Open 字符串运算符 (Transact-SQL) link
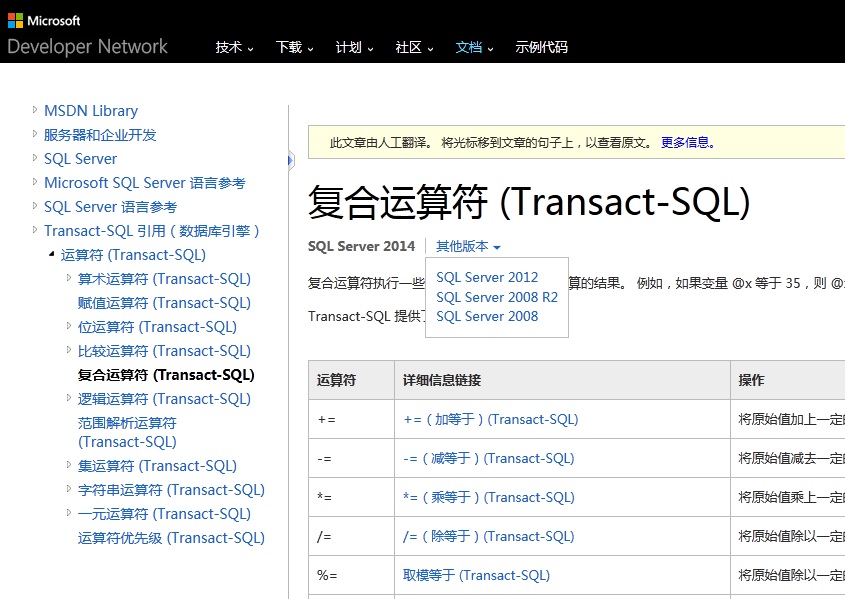This screenshot has height=599, width=845. [x=171, y=490]
